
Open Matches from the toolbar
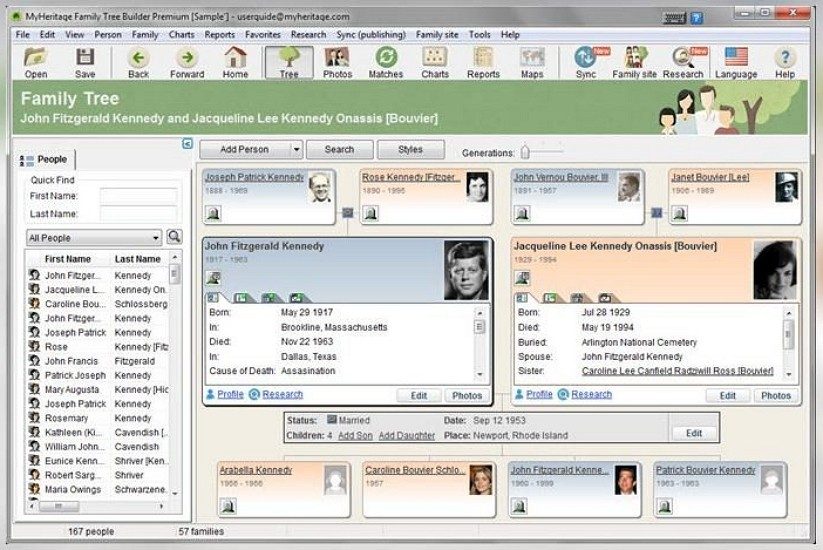[386, 62]
